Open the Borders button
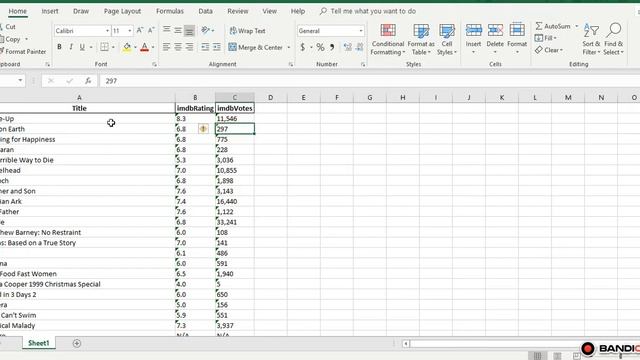The image size is (640, 360). (x=104, y=47)
